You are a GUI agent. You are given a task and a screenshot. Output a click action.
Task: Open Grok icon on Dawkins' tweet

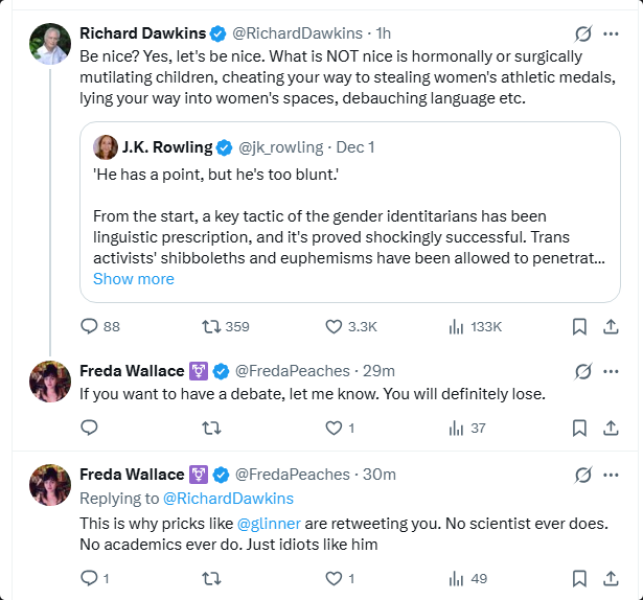tap(584, 33)
